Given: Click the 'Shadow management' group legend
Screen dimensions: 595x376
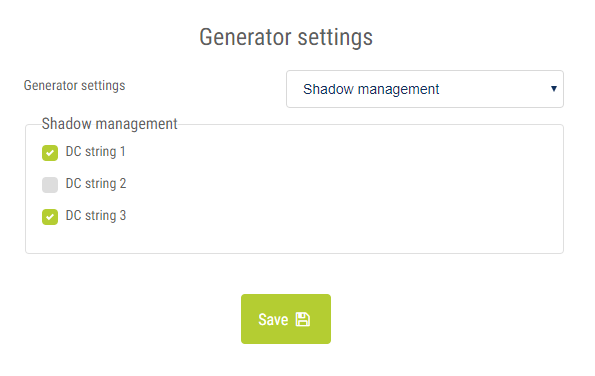Looking at the screenshot, I should click(109, 124).
